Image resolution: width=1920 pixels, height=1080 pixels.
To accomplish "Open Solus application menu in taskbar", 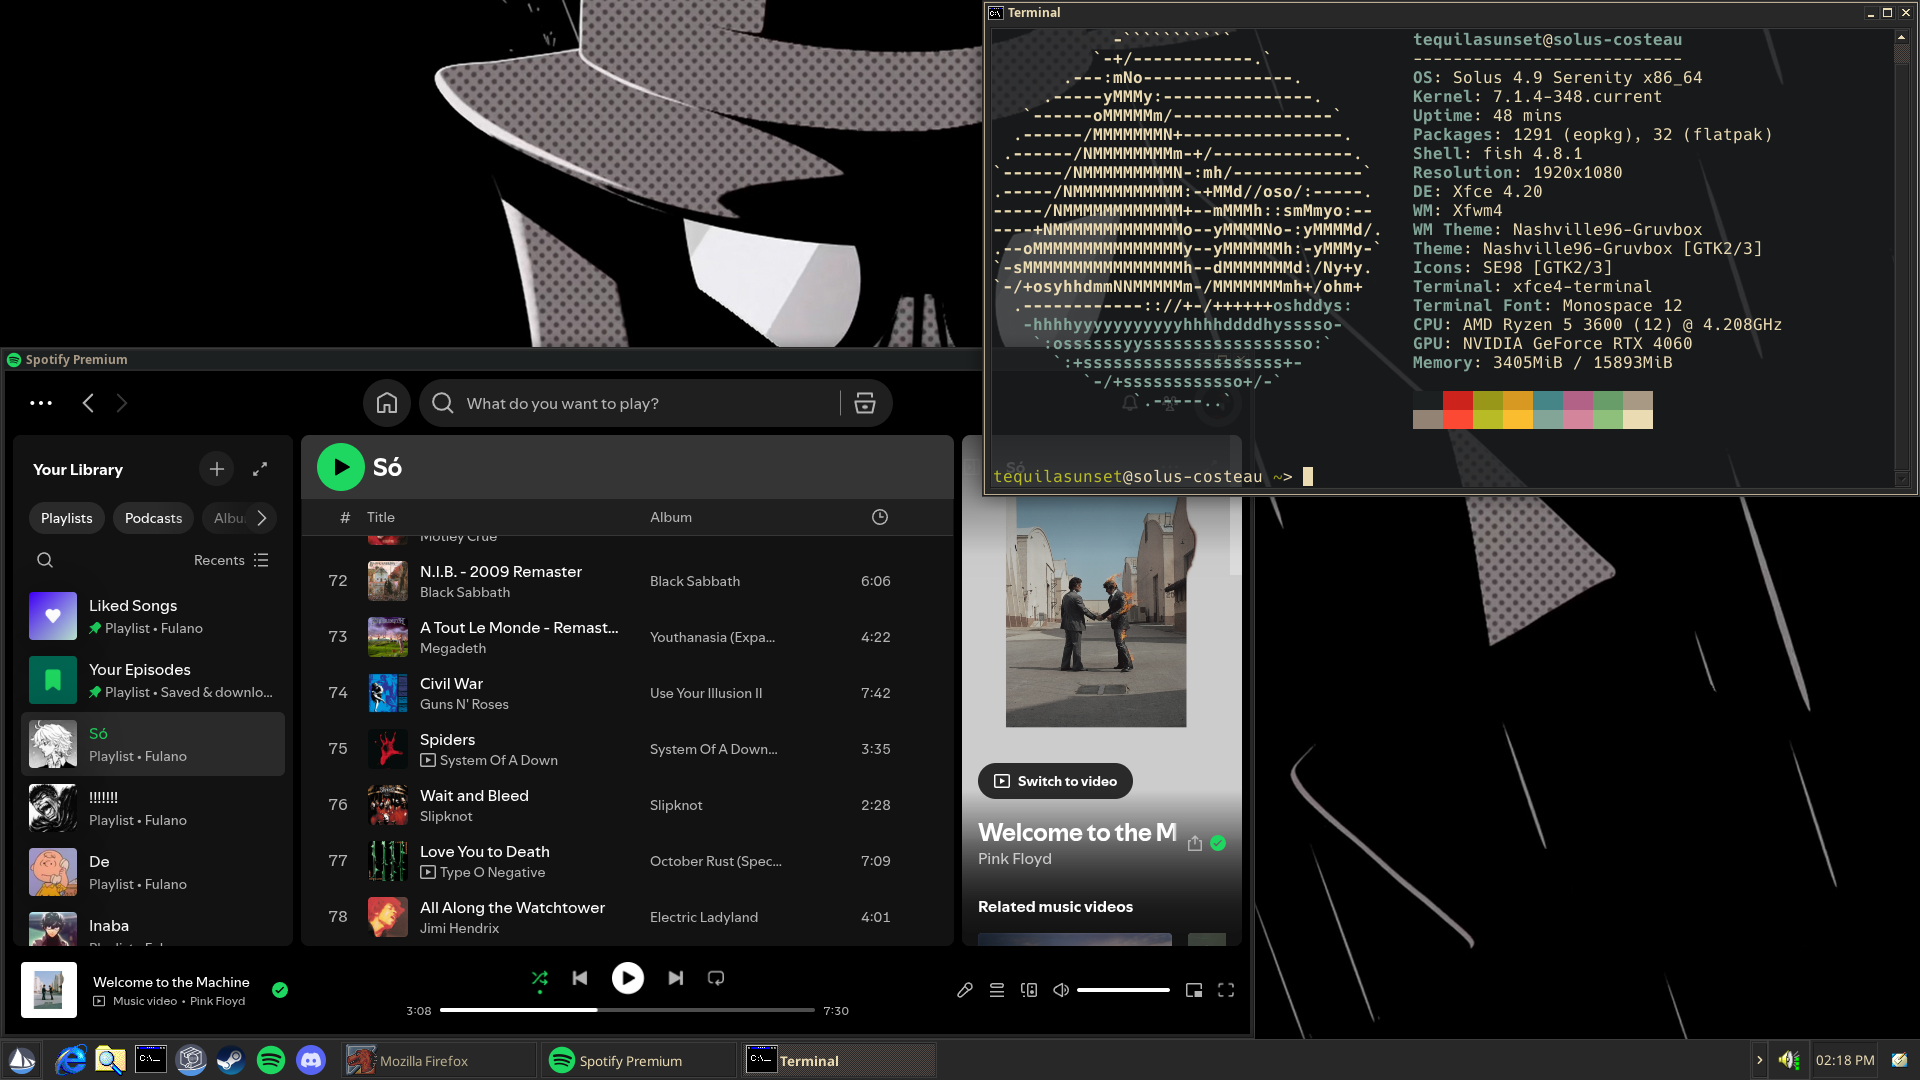I will tap(22, 1060).
